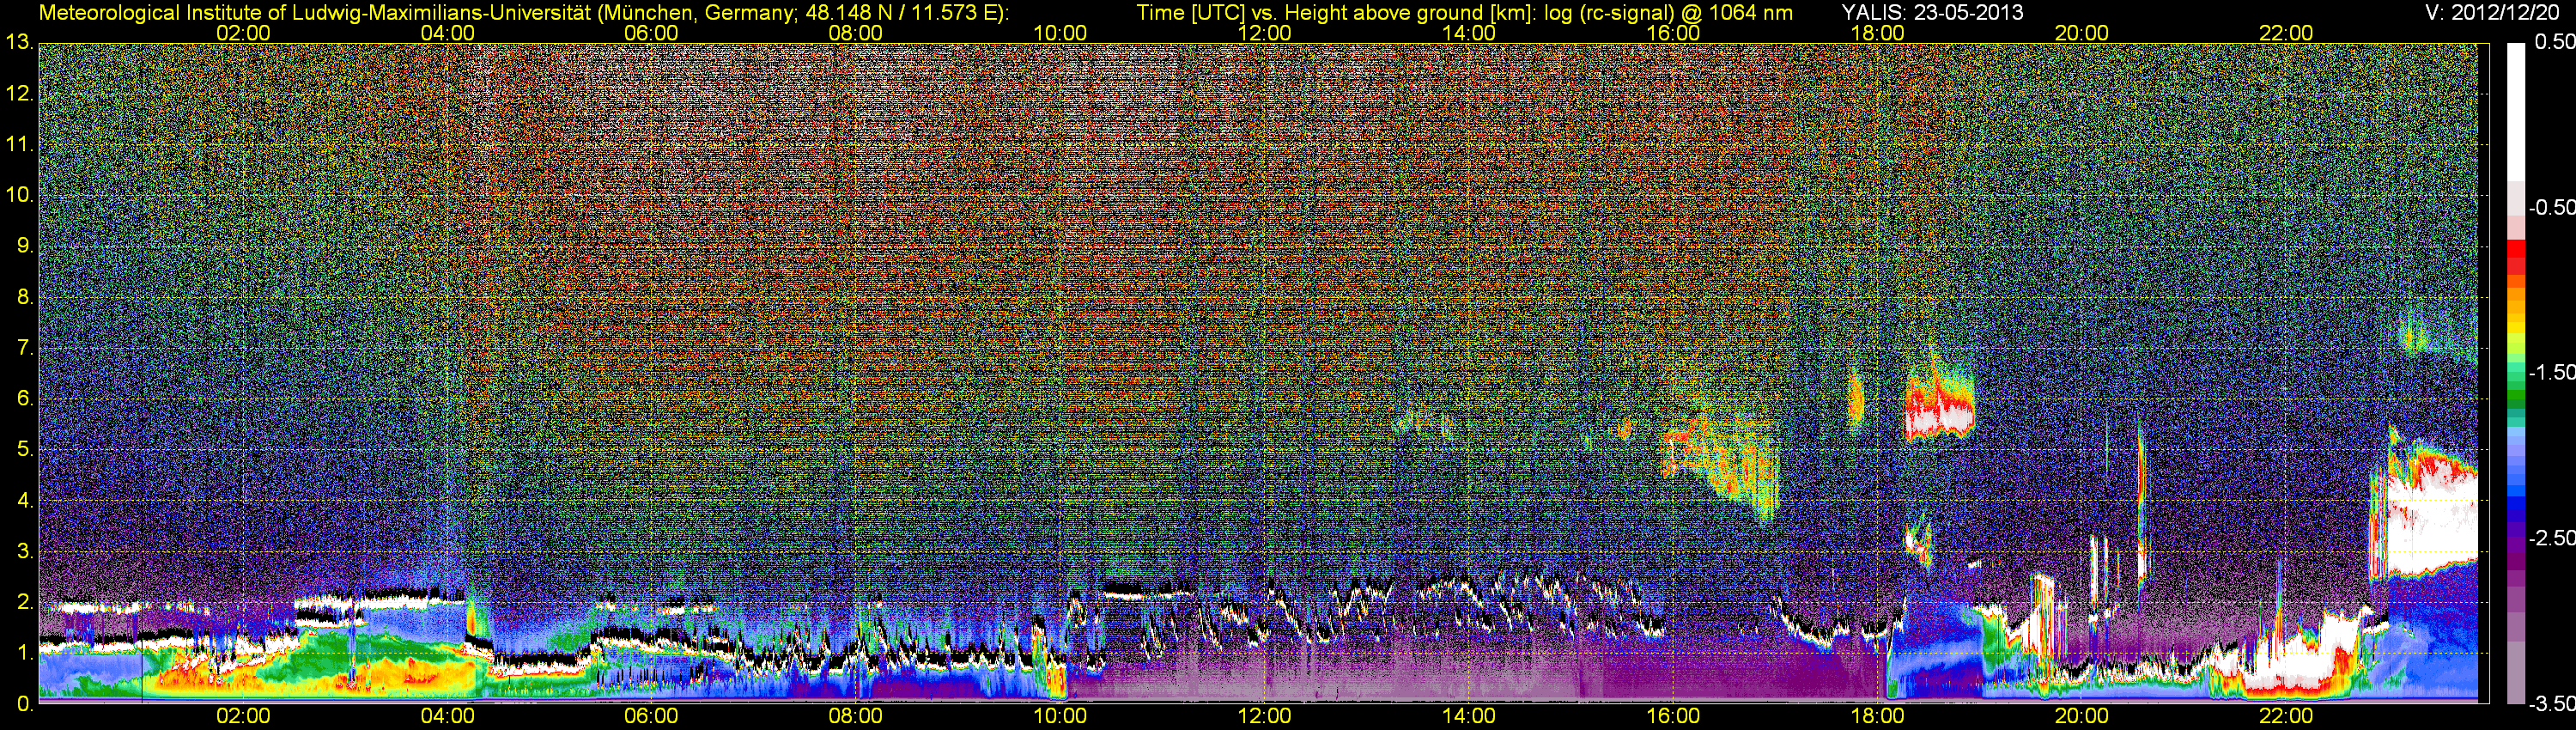Click the '06:00' label on the bottom time axis
Image resolution: width=2576 pixels, height=730 pixels.
pyautogui.click(x=651, y=716)
